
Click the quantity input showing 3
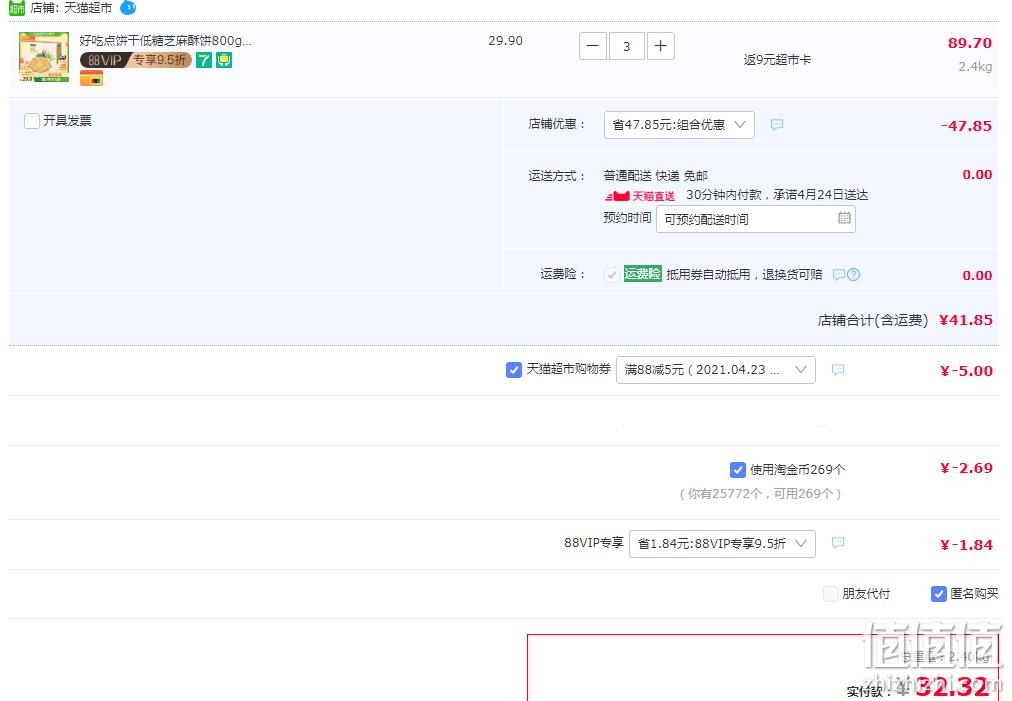[x=627, y=46]
